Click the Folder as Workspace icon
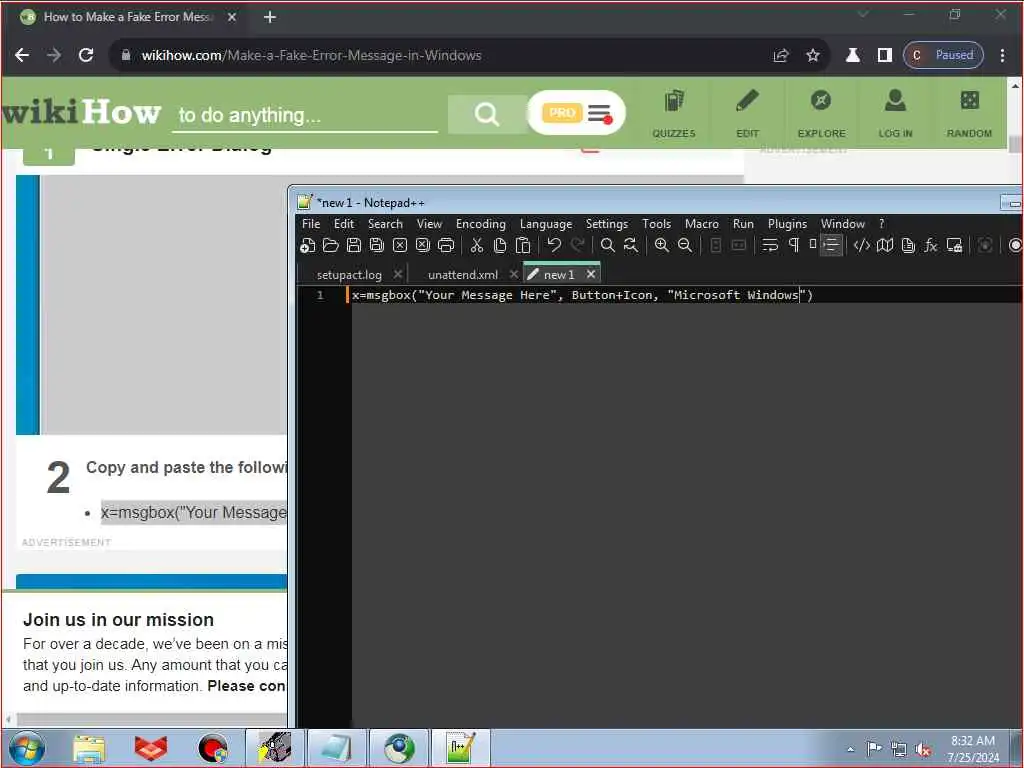The width and height of the screenshot is (1024, 768). point(954,246)
